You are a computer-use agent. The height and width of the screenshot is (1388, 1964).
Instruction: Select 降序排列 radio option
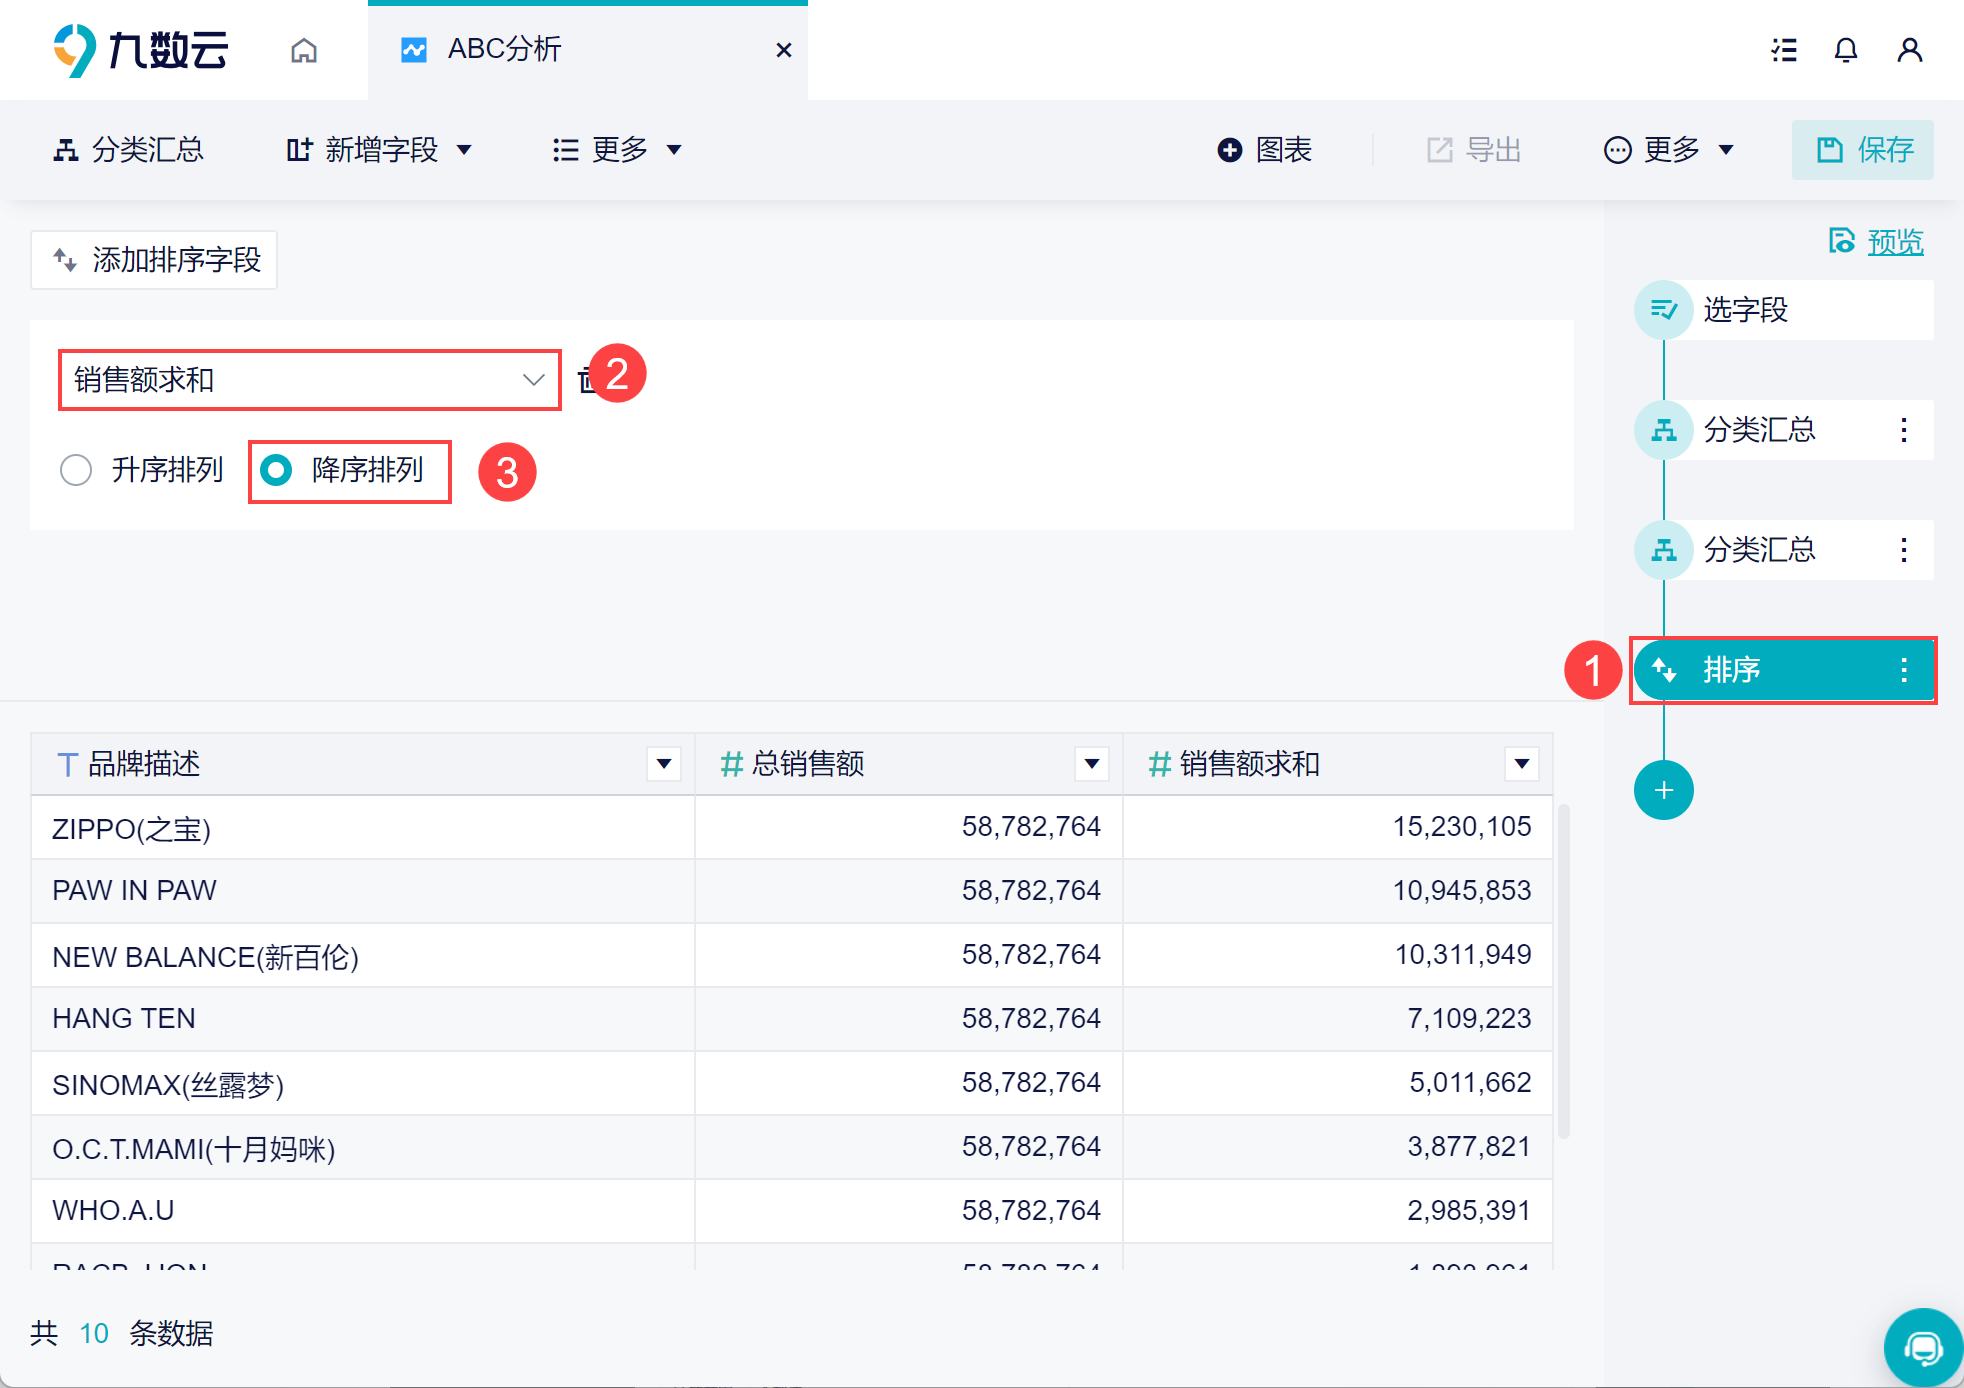click(x=276, y=470)
